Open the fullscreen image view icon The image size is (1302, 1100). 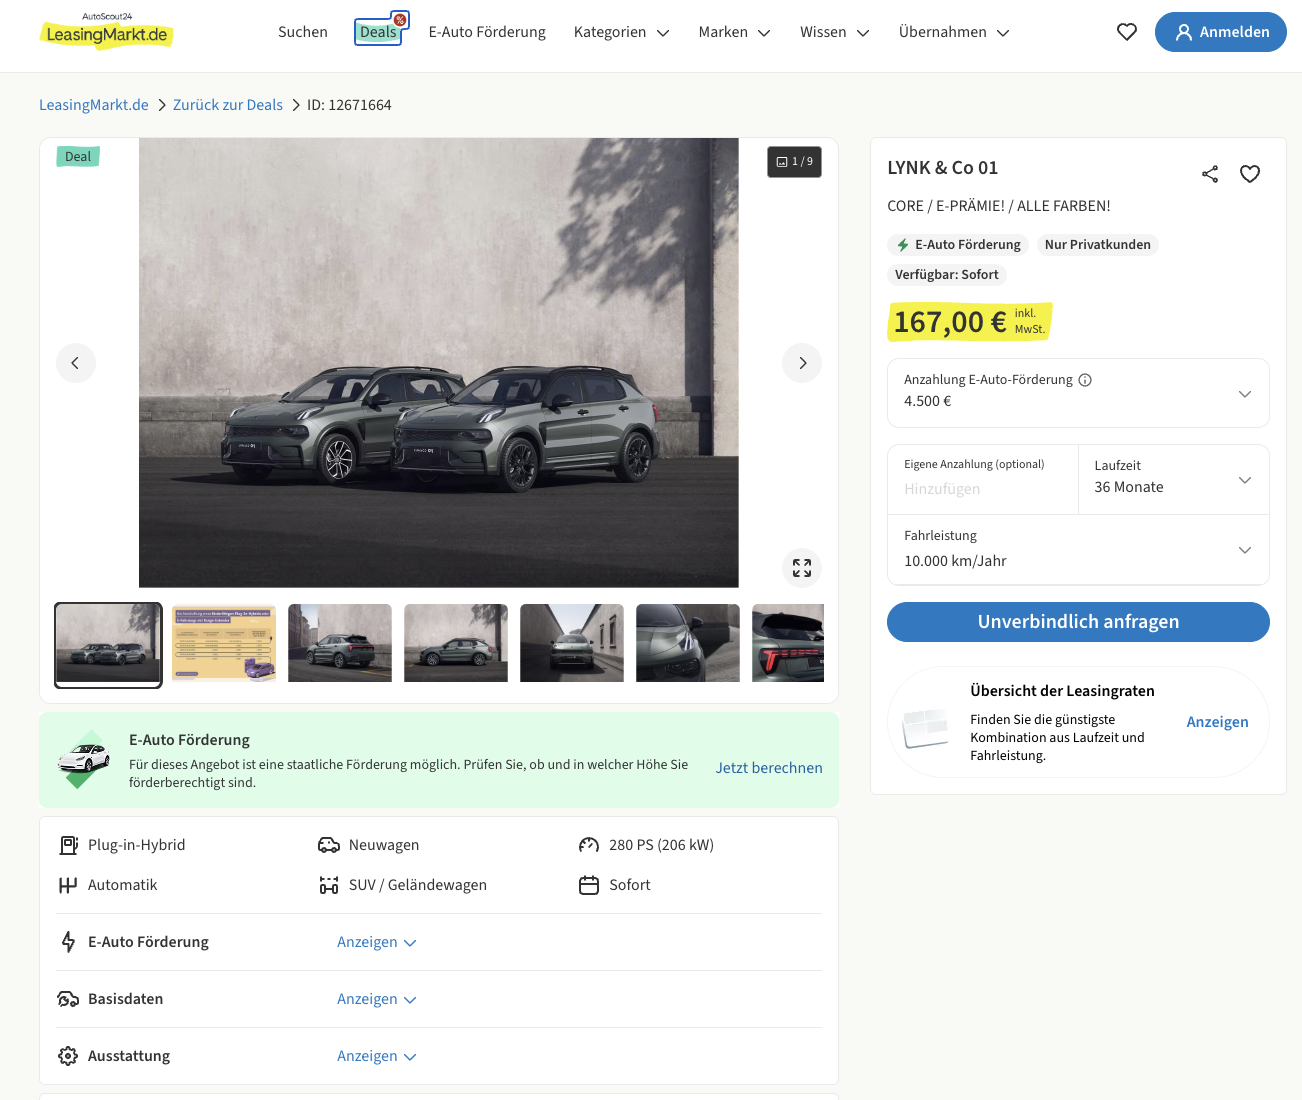802,568
